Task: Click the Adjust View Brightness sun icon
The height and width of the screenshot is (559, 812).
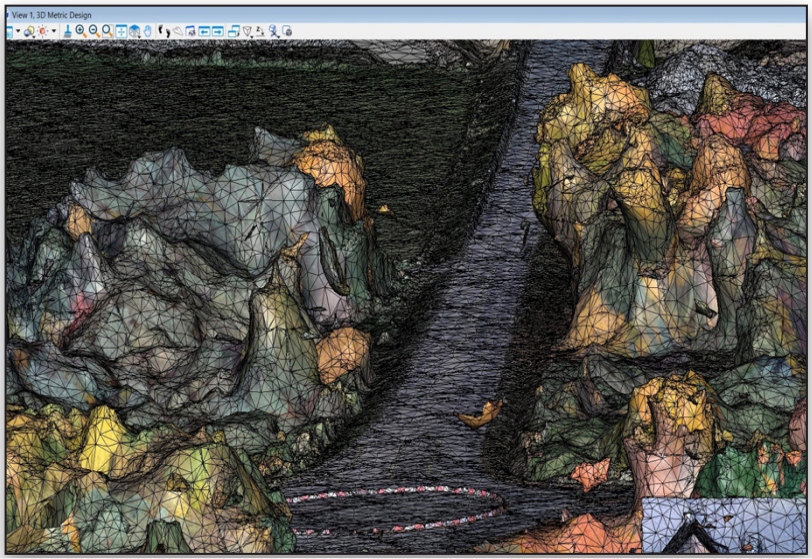Action: coord(42,31)
